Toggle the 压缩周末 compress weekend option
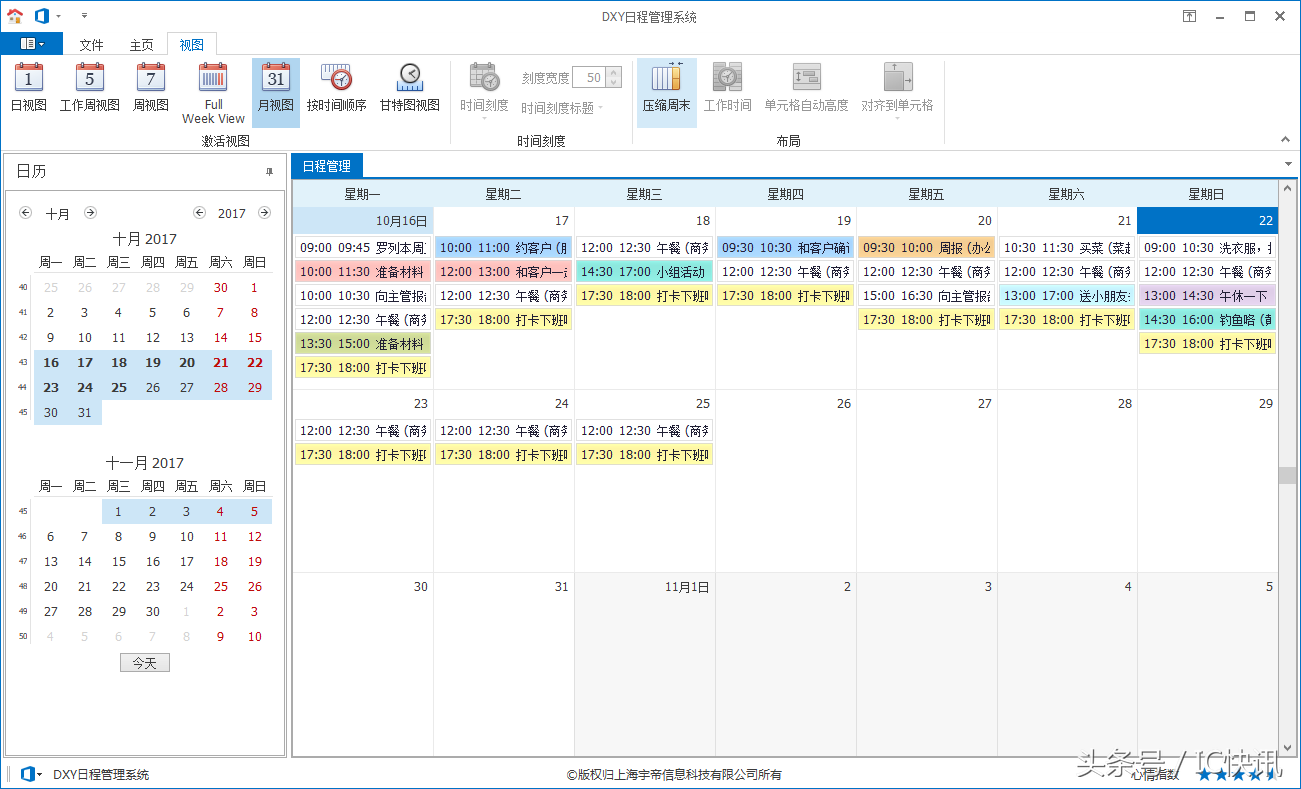Image resolution: width=1301 pixels, height=789 pixels. (x=666, y=88)
